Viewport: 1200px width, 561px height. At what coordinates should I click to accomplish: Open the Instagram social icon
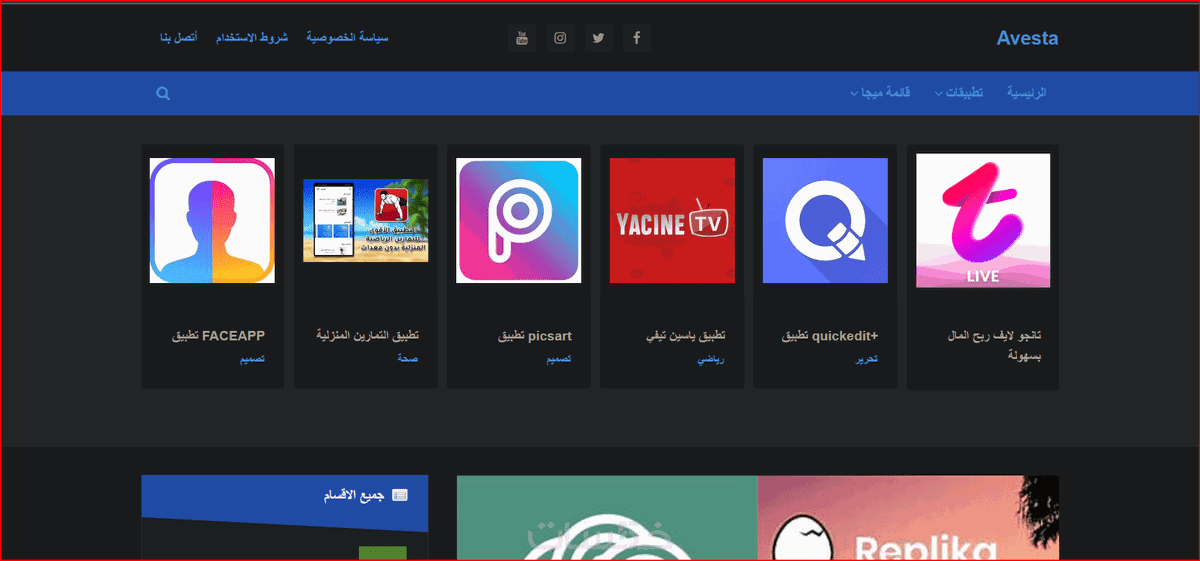coord(561,38)
